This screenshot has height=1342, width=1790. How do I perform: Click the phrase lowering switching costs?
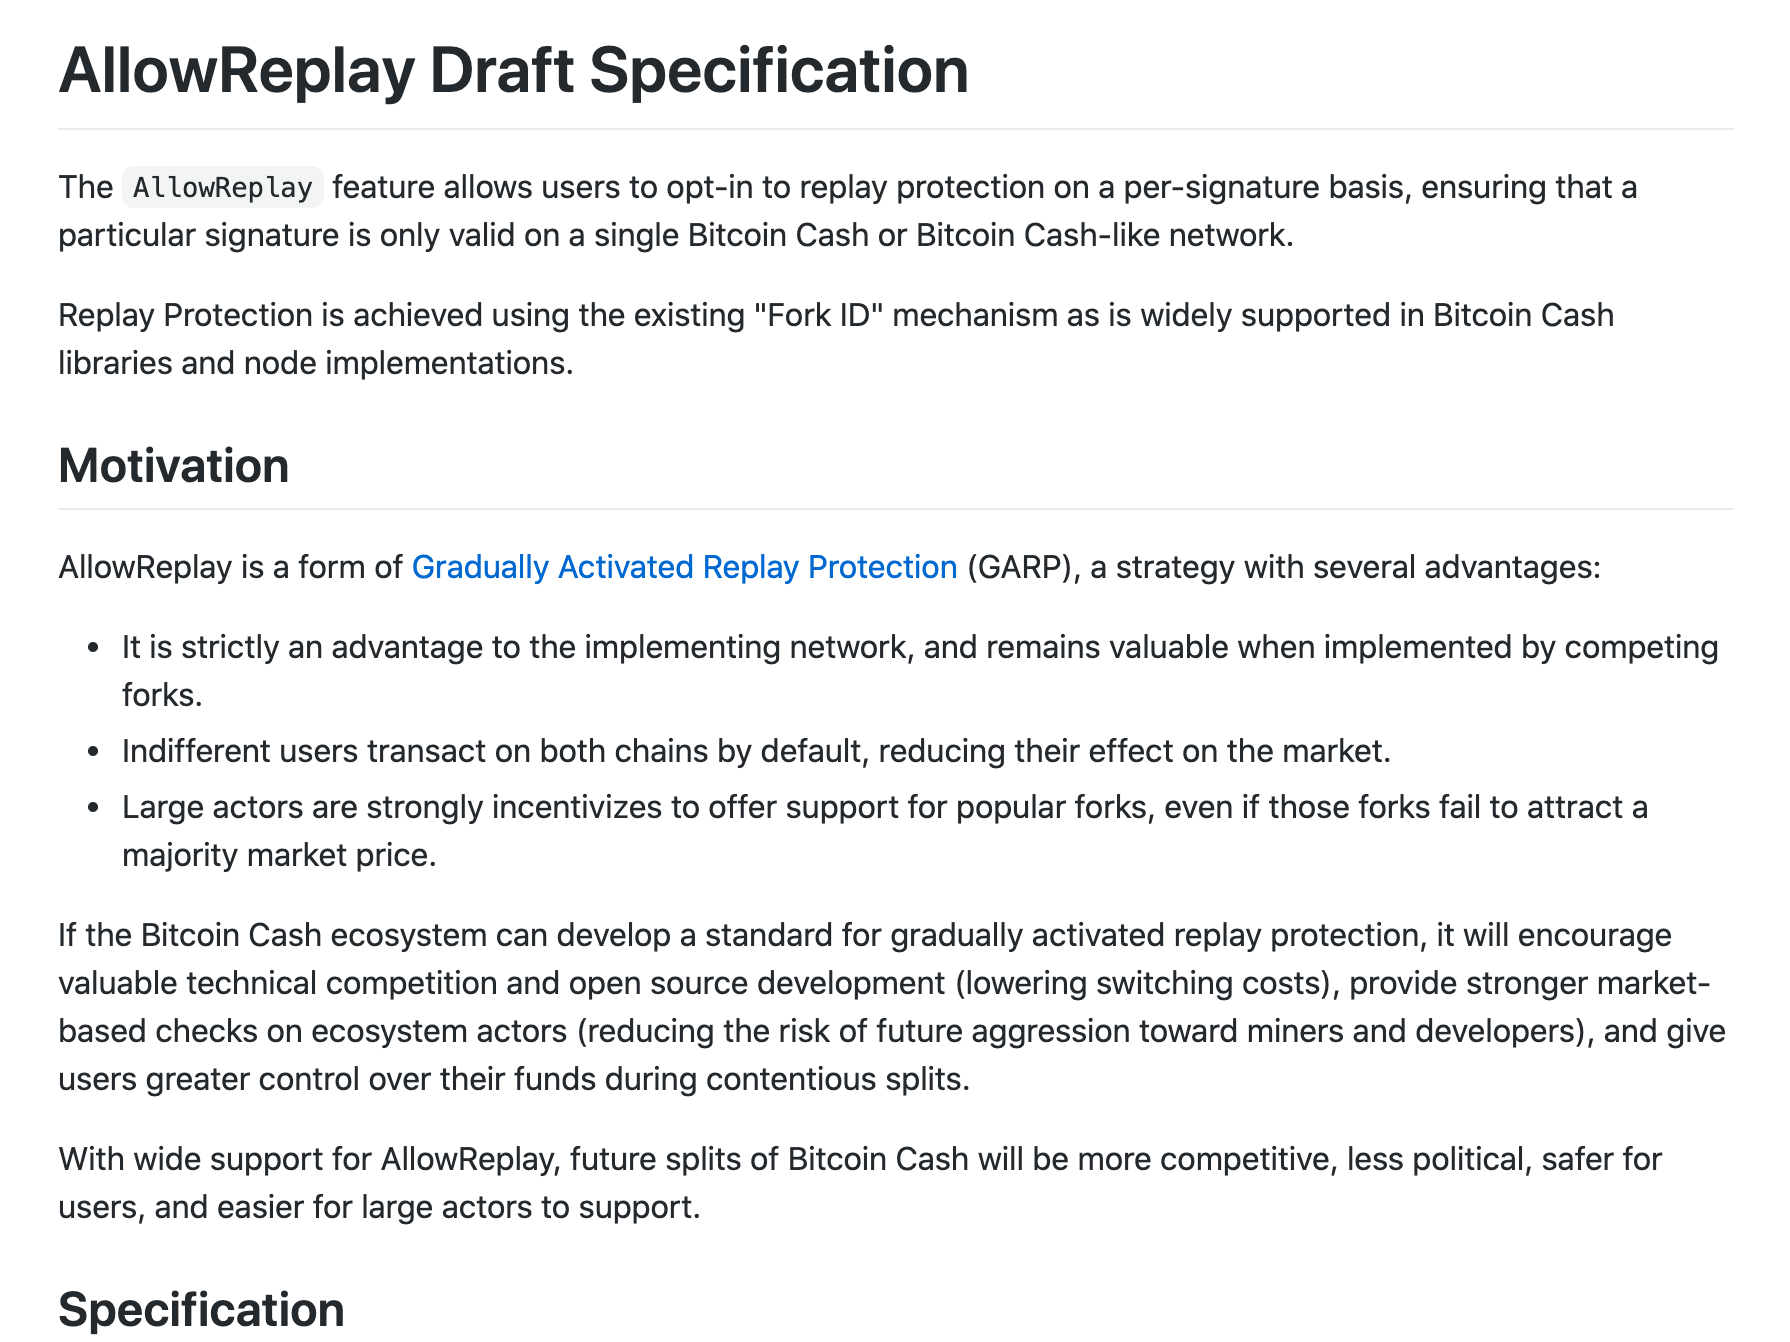pos(1148,983)
